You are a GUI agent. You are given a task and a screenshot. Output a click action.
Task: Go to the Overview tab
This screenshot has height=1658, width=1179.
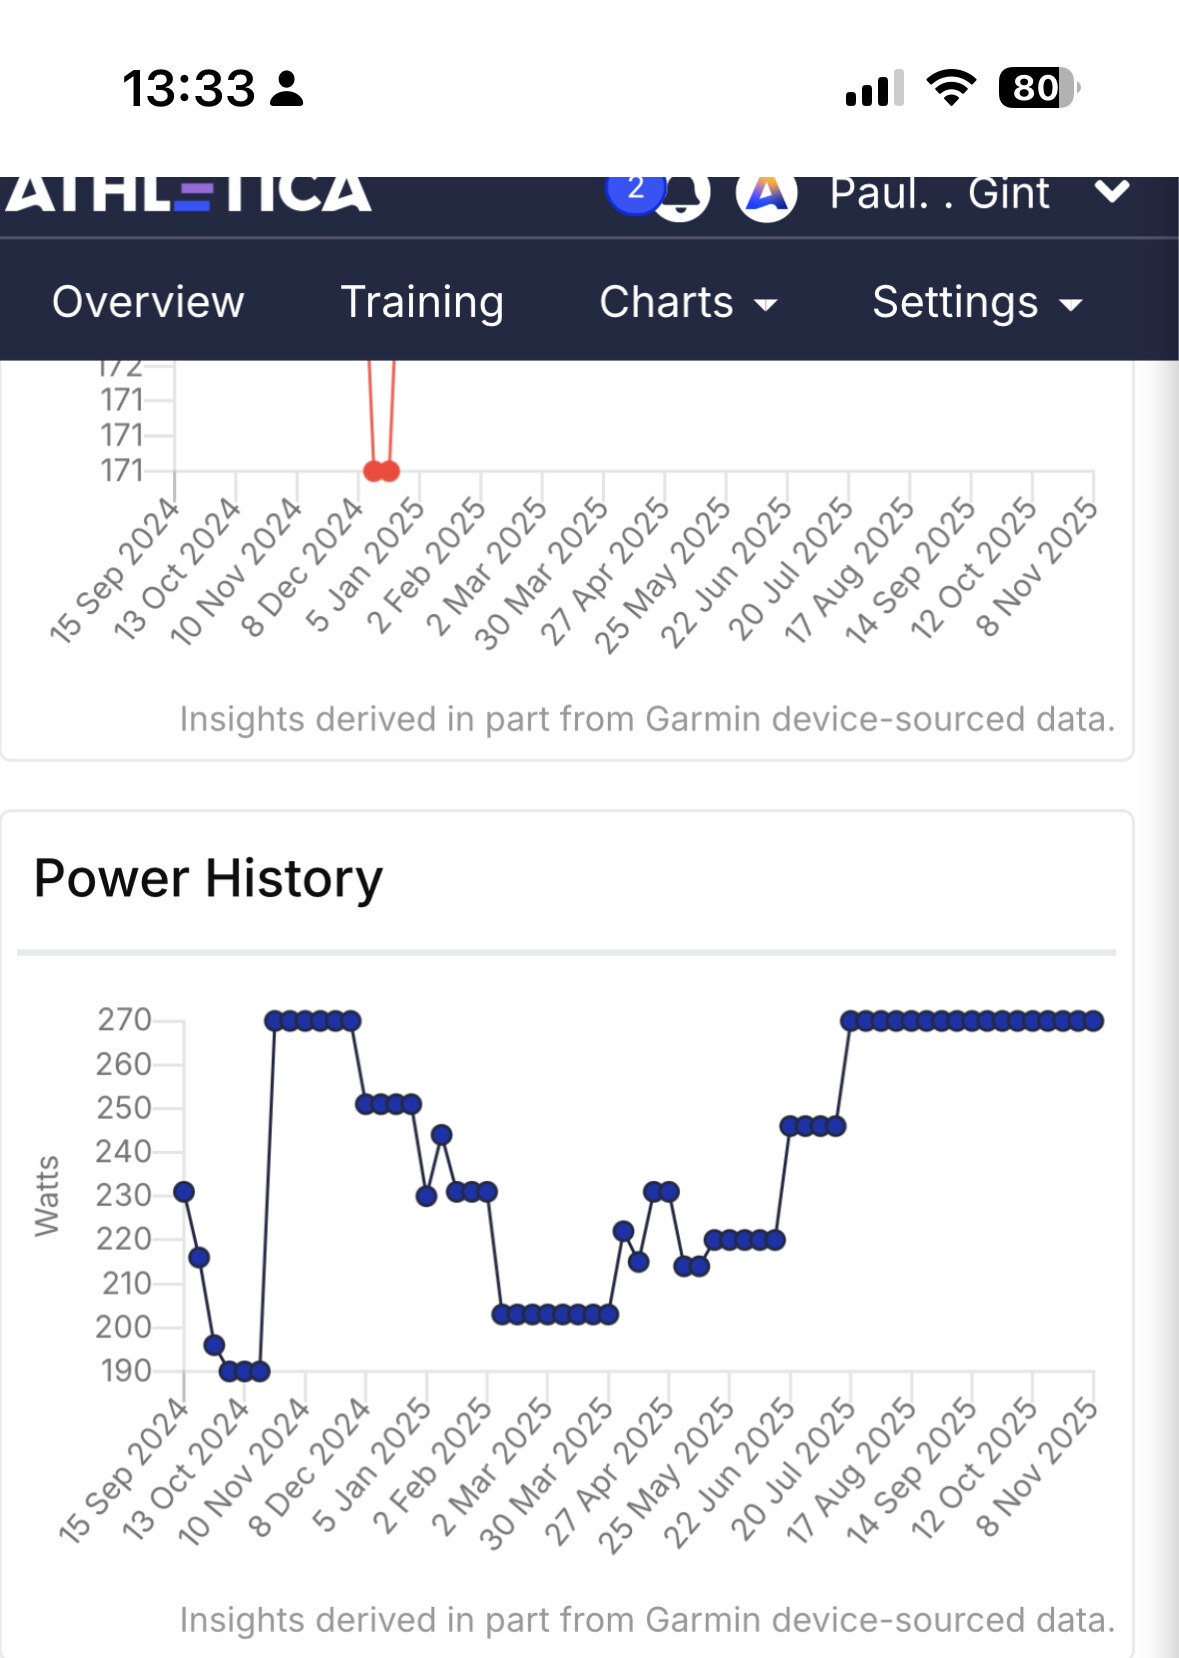click(148, 302)
